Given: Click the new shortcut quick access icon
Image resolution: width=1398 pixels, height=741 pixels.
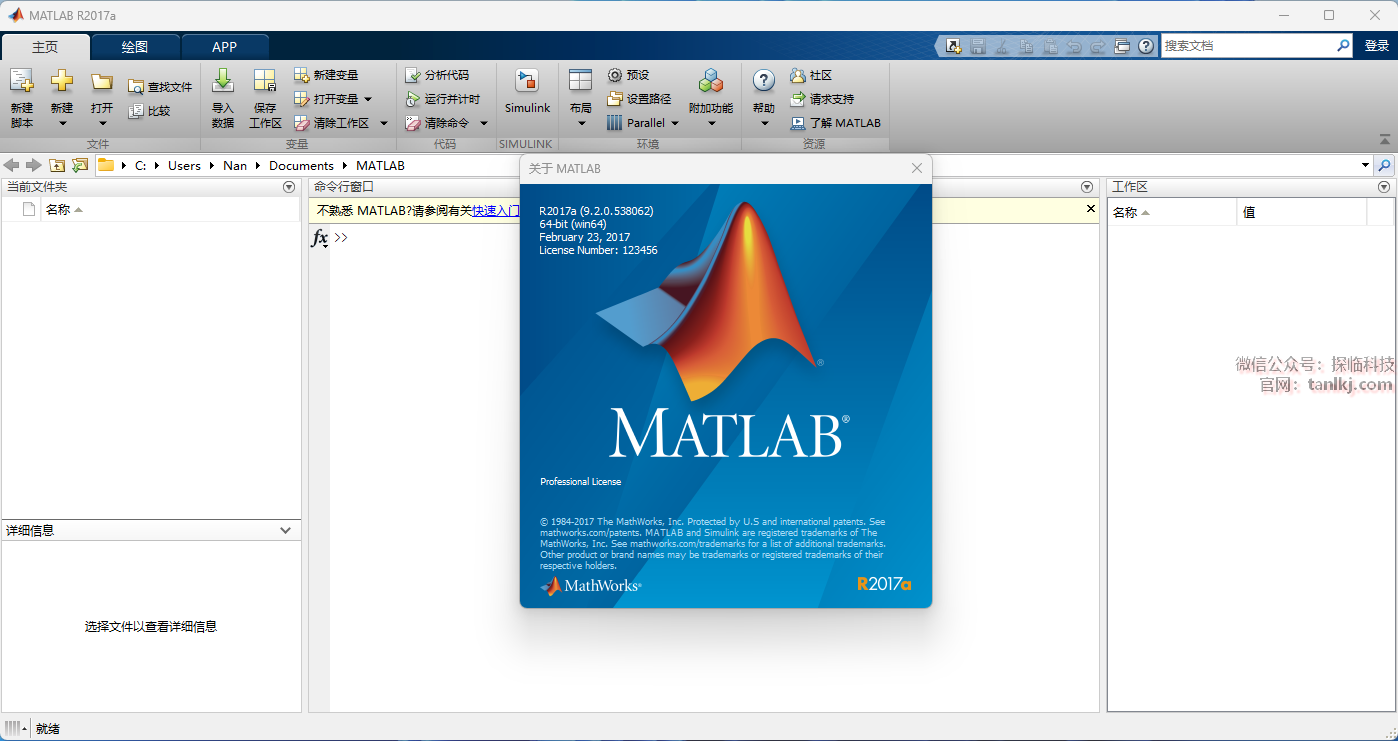Looking at the screenshot, I should coord(954,46).
